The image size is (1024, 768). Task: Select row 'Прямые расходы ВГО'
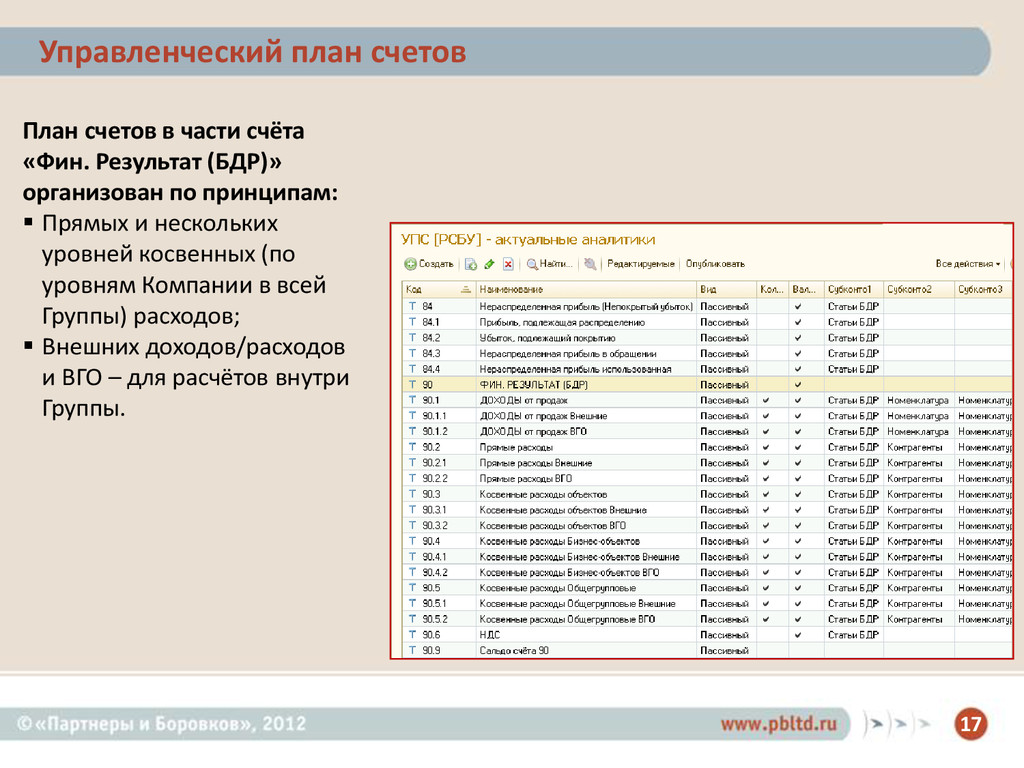click(x=707, y=479)
